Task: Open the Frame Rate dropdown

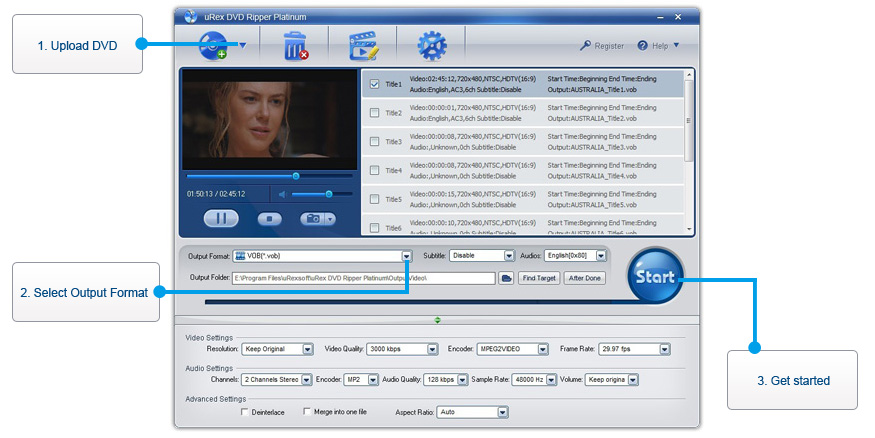Action: coord(665,349)
